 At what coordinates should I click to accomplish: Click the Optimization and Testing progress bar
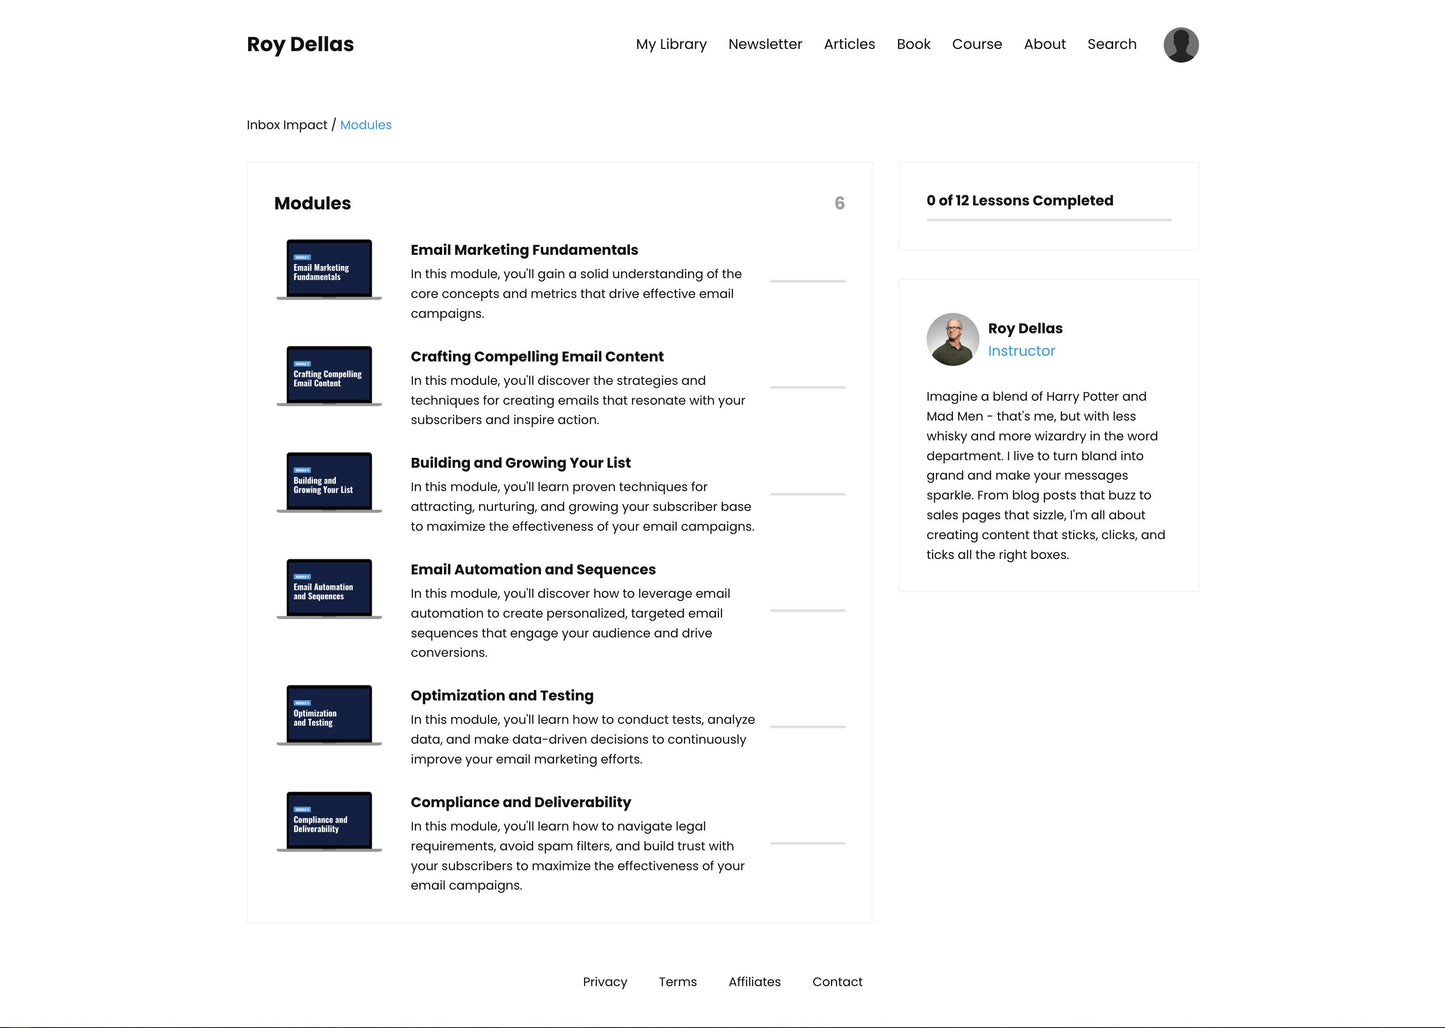[x=807, y=727]
